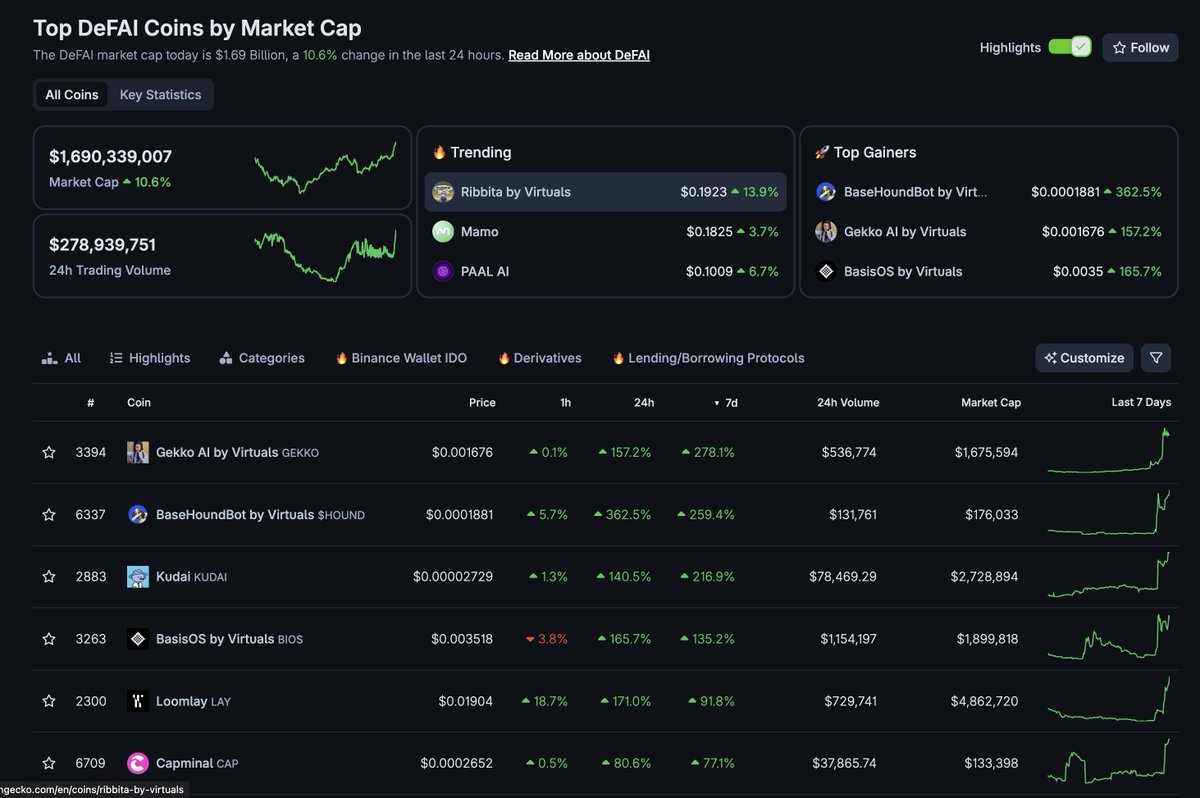Star the Loomlay coin row
1200x798 pixels.
[48, 701]
